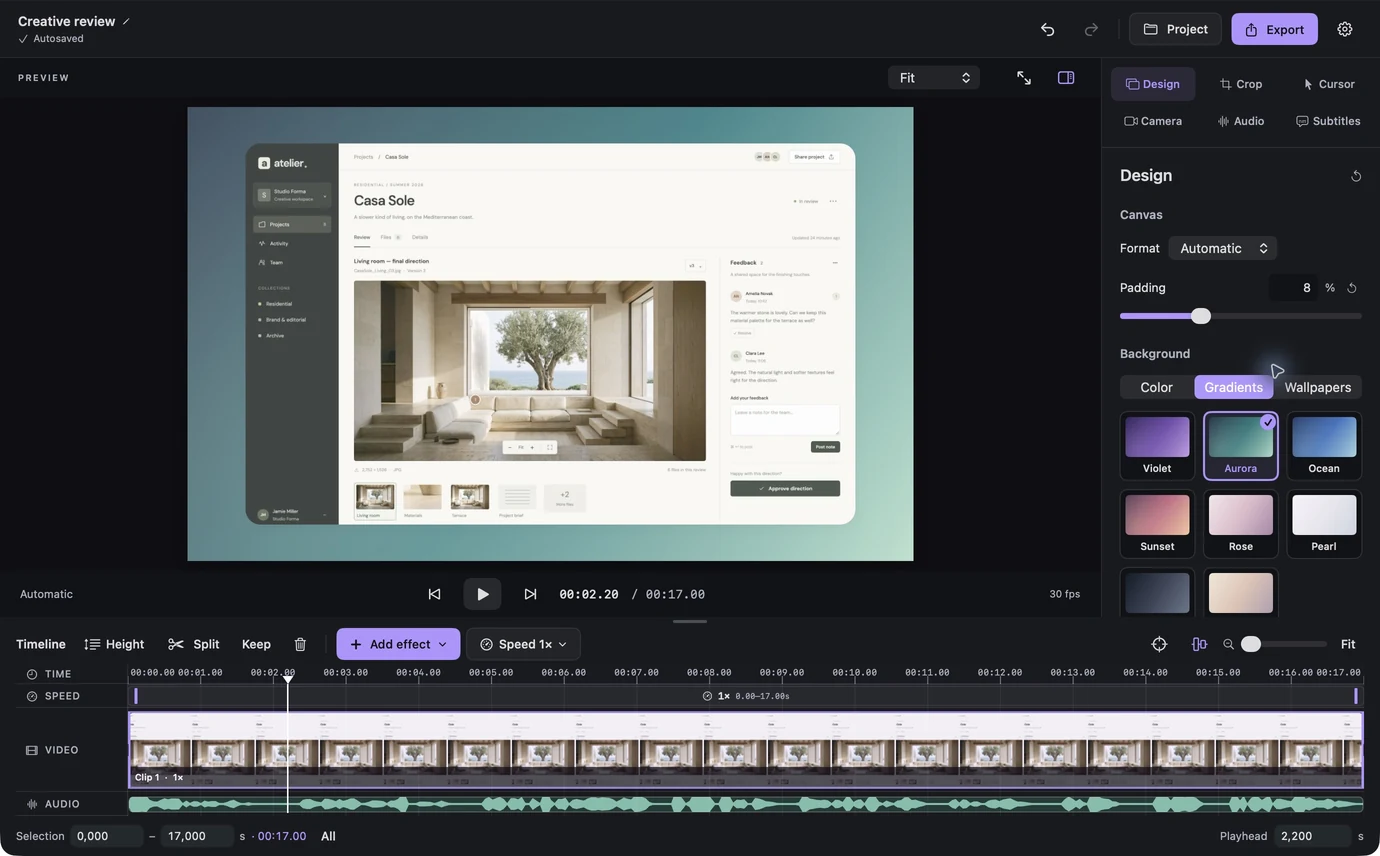Open the Speed 1× dropdown
1380x856 pixels.
(523, 644)
